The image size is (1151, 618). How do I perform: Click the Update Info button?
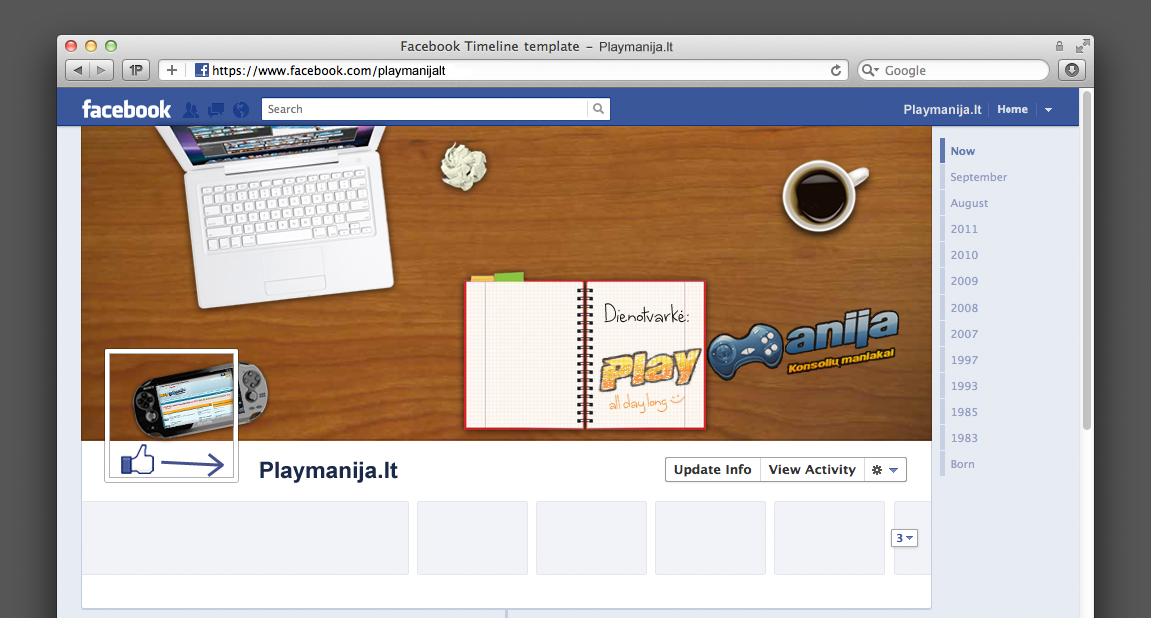[x=713, y=470]
